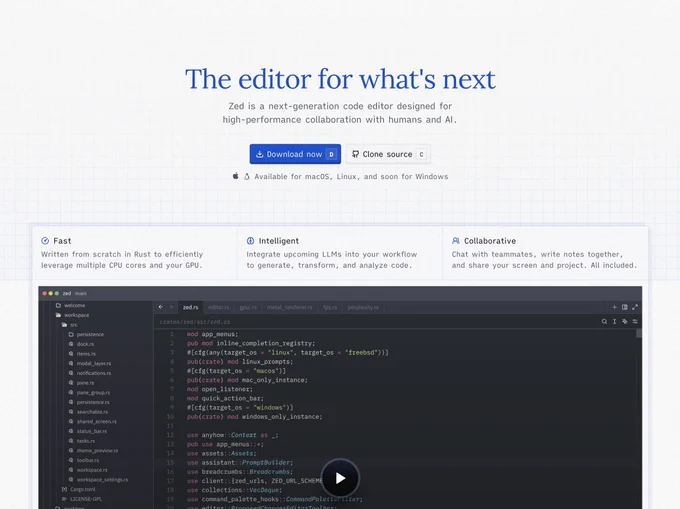Click the text cursor selection icon
This screenshot has width=680, height=509.
coord(614,321)
